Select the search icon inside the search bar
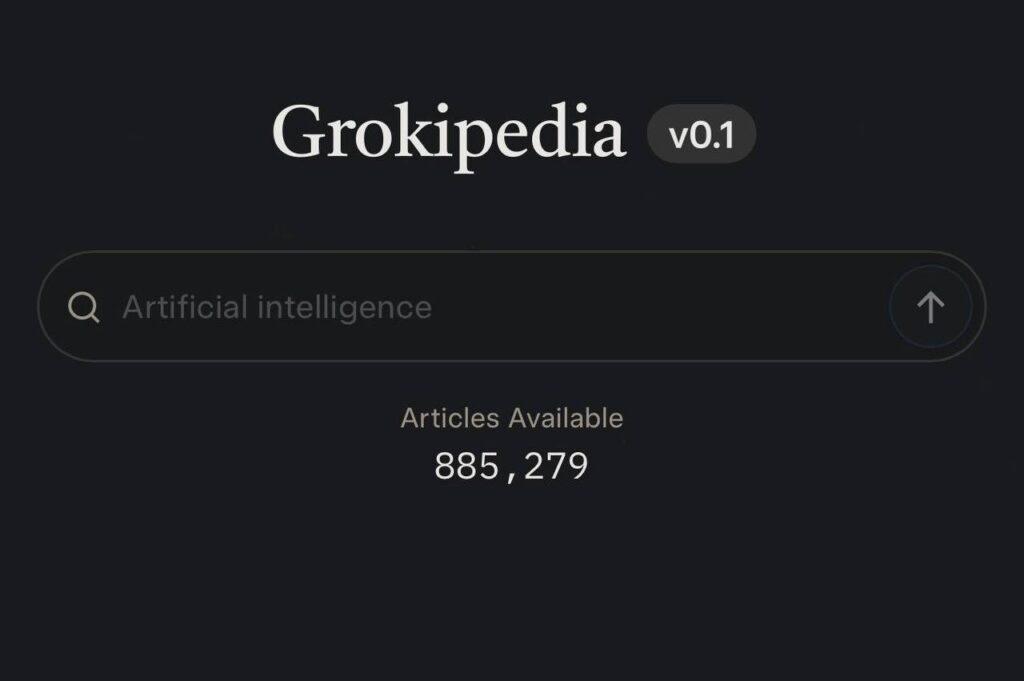 tap(86, 307)
